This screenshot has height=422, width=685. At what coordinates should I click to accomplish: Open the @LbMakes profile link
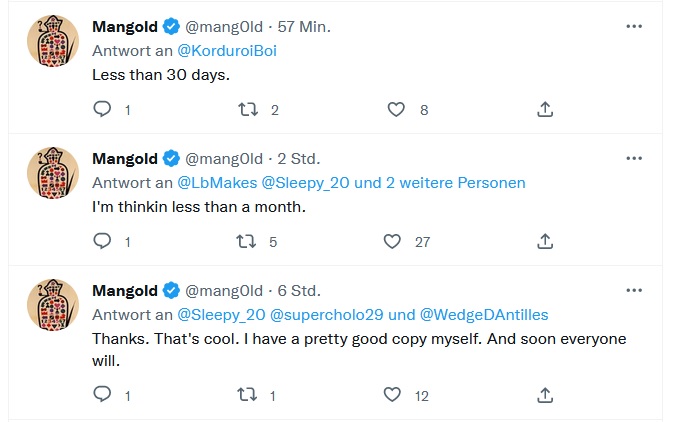217,183
